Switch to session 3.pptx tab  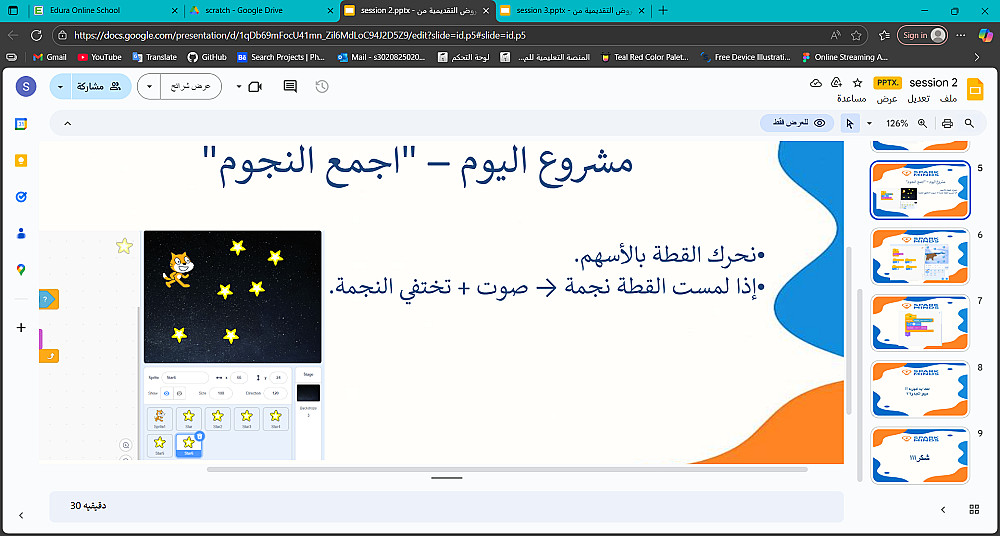[574, 10]
